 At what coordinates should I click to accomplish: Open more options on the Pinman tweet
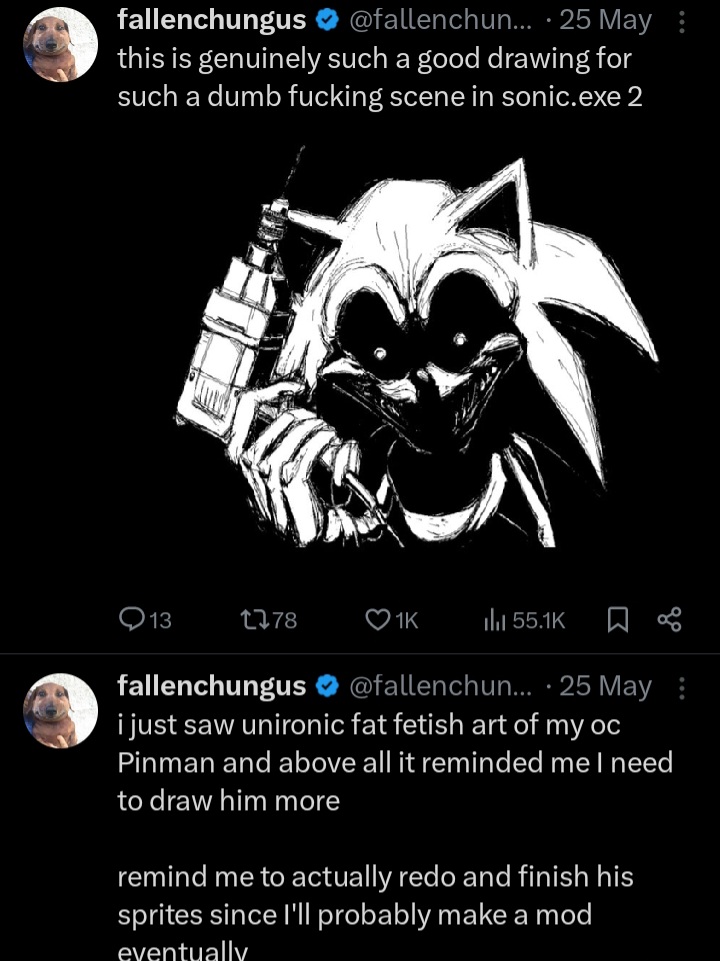683,687
